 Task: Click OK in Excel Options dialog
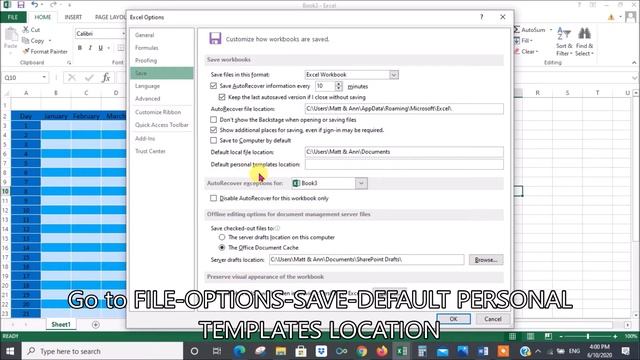[x=453, y=319]
